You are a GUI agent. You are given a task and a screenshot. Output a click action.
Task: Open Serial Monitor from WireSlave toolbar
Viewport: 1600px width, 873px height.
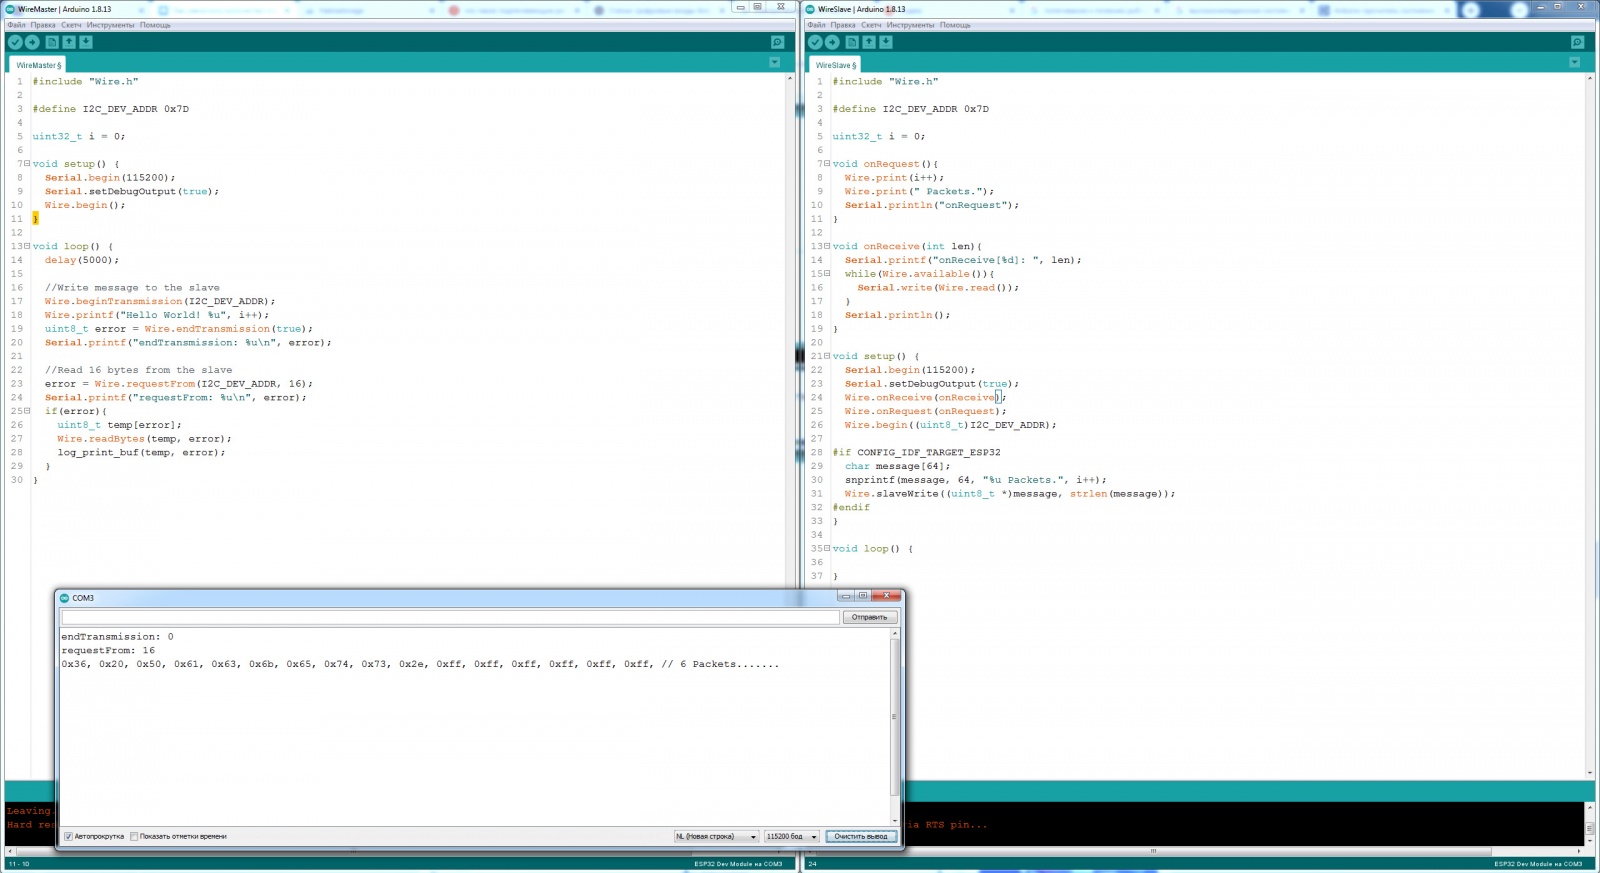point(1577,42)
